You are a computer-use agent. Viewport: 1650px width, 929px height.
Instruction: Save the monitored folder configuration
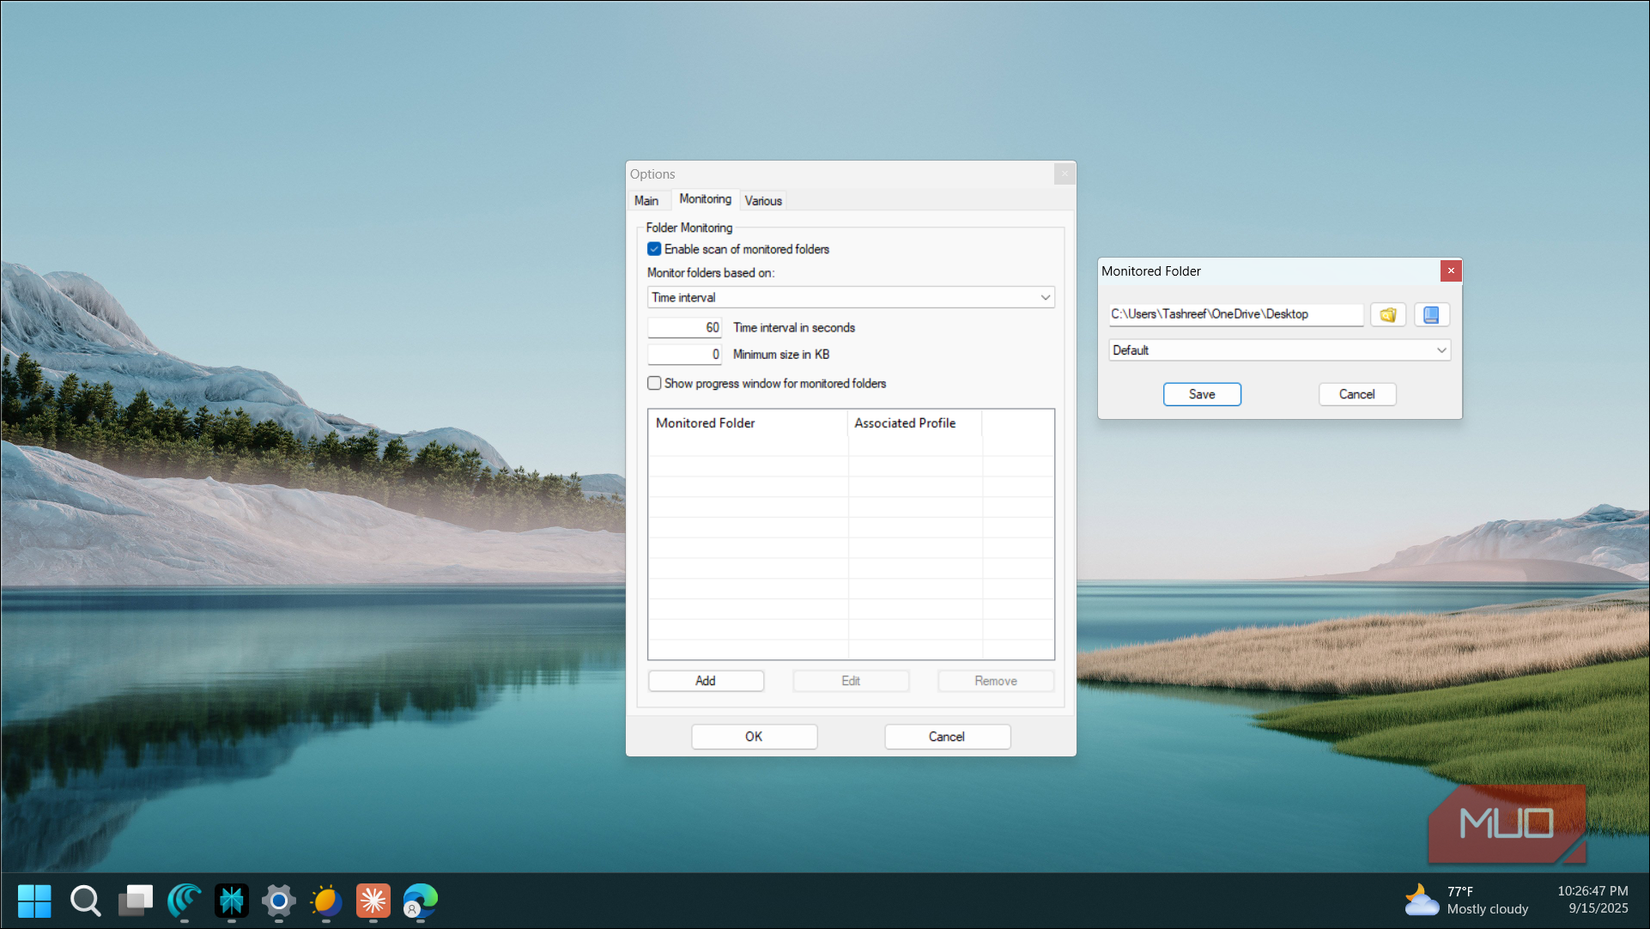1201,394
